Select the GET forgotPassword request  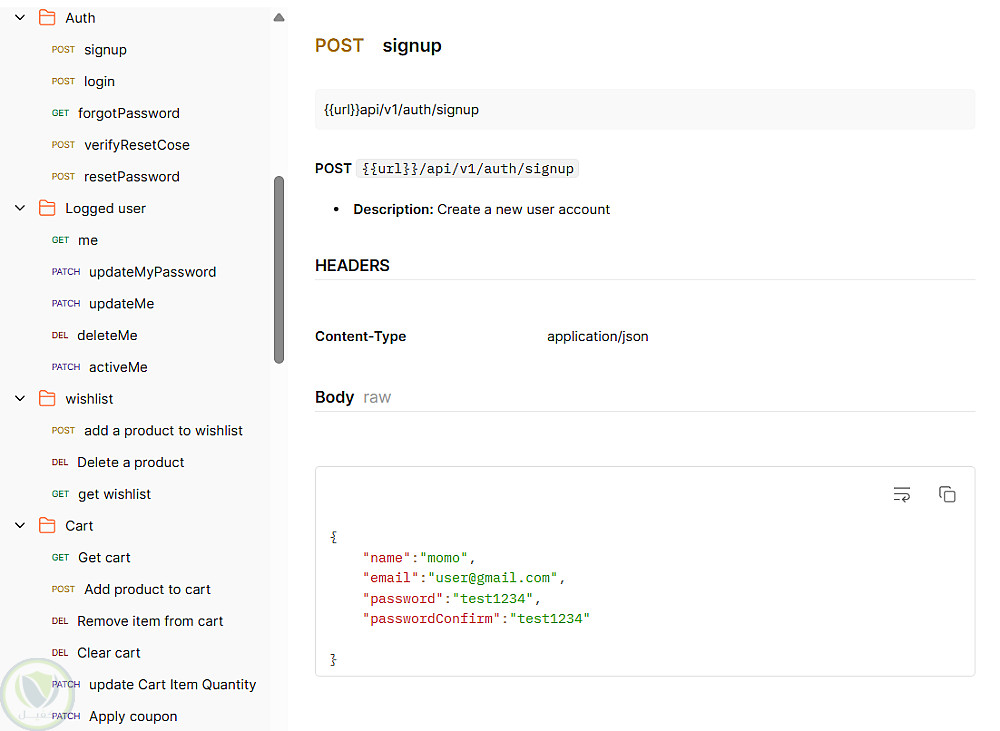128,113
